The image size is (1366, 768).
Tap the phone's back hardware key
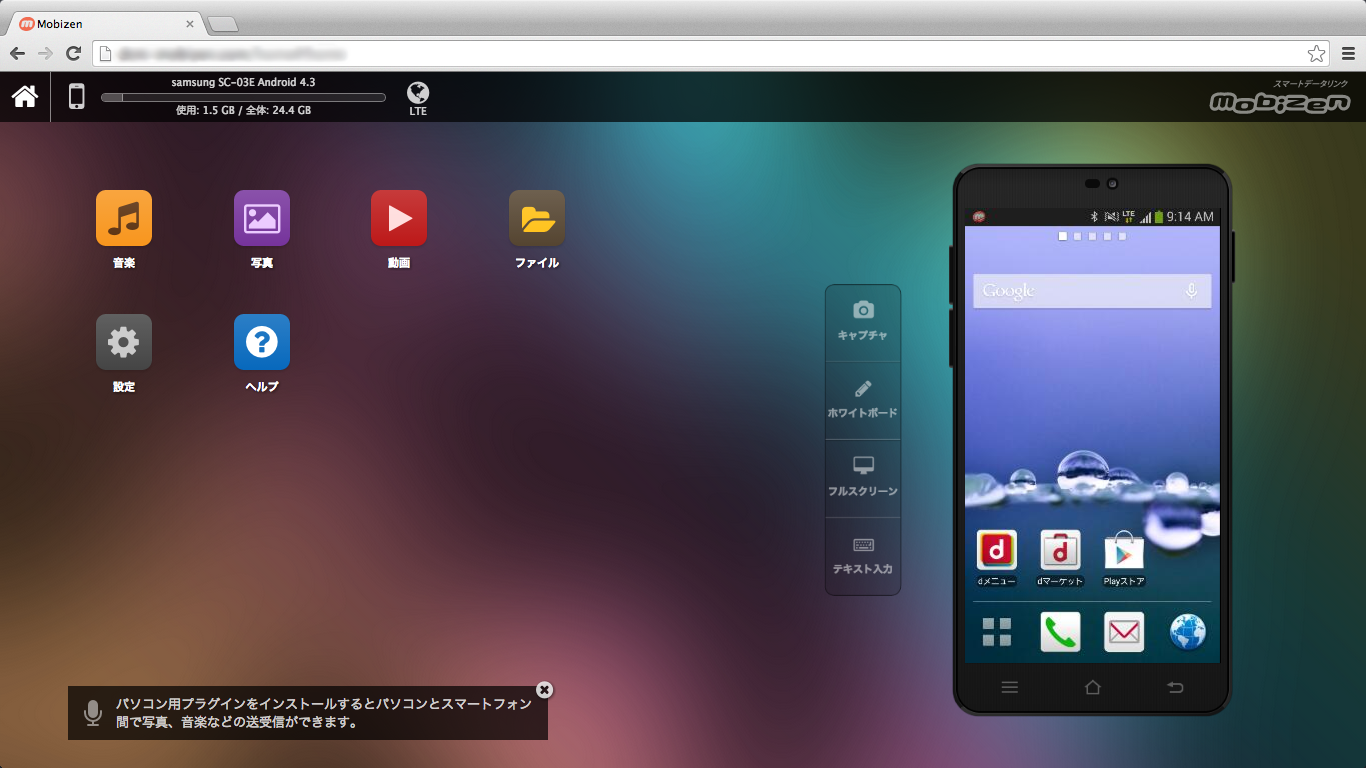point(1175,687)
